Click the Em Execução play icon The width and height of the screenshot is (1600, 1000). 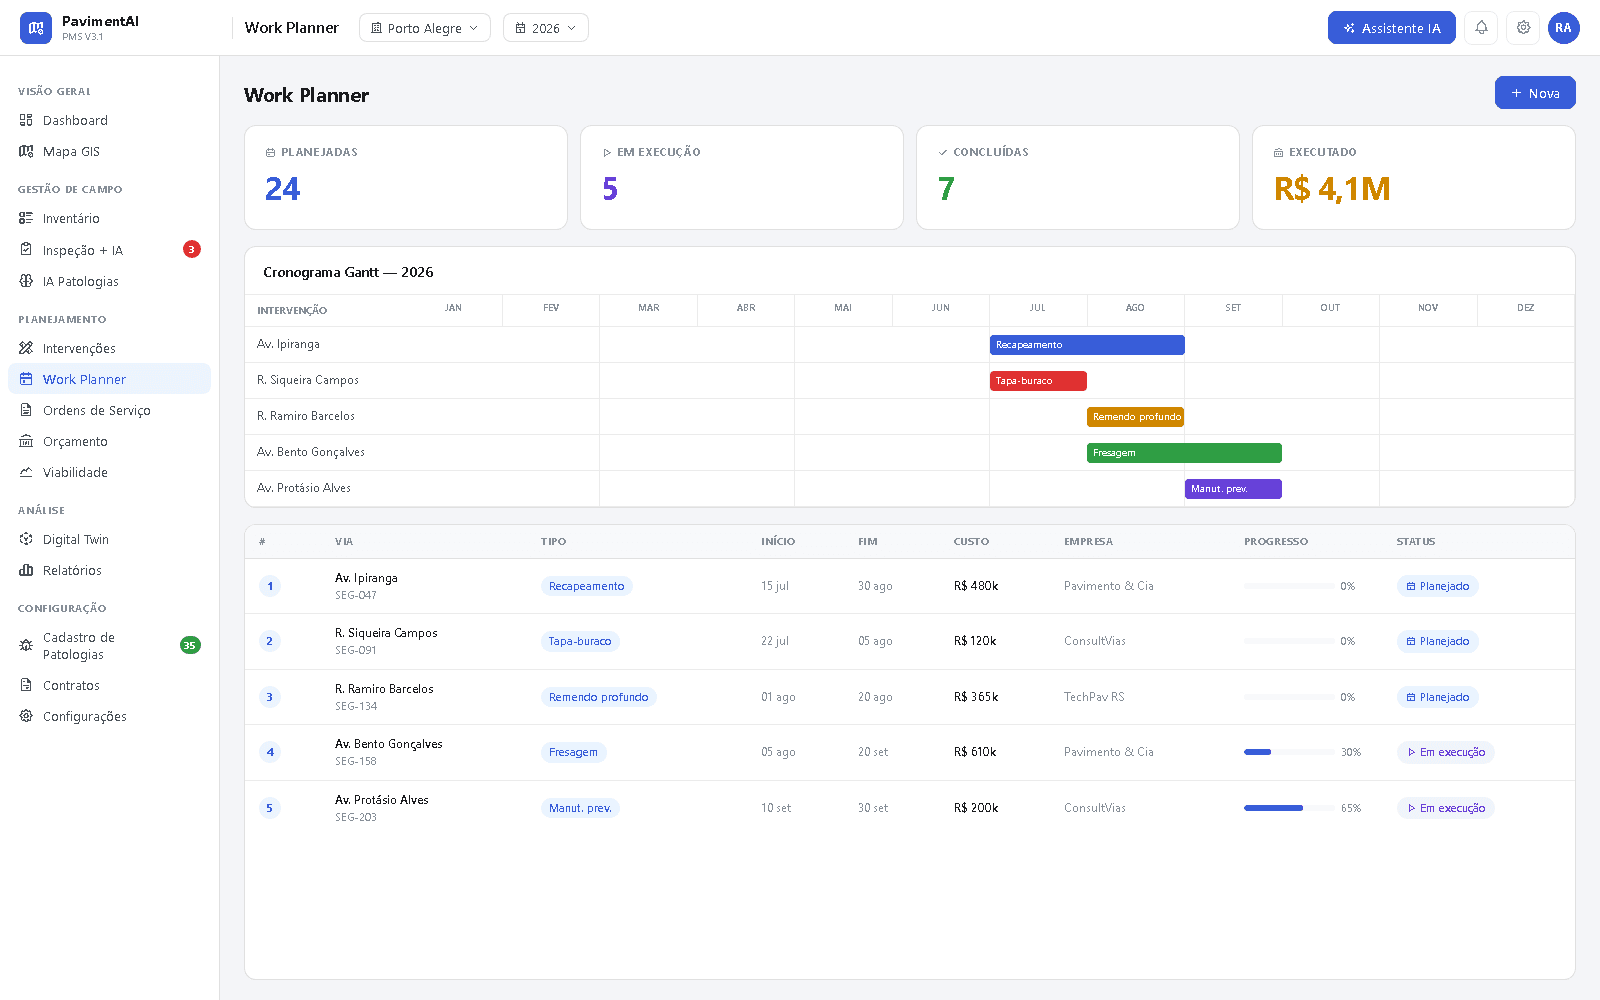606,152
